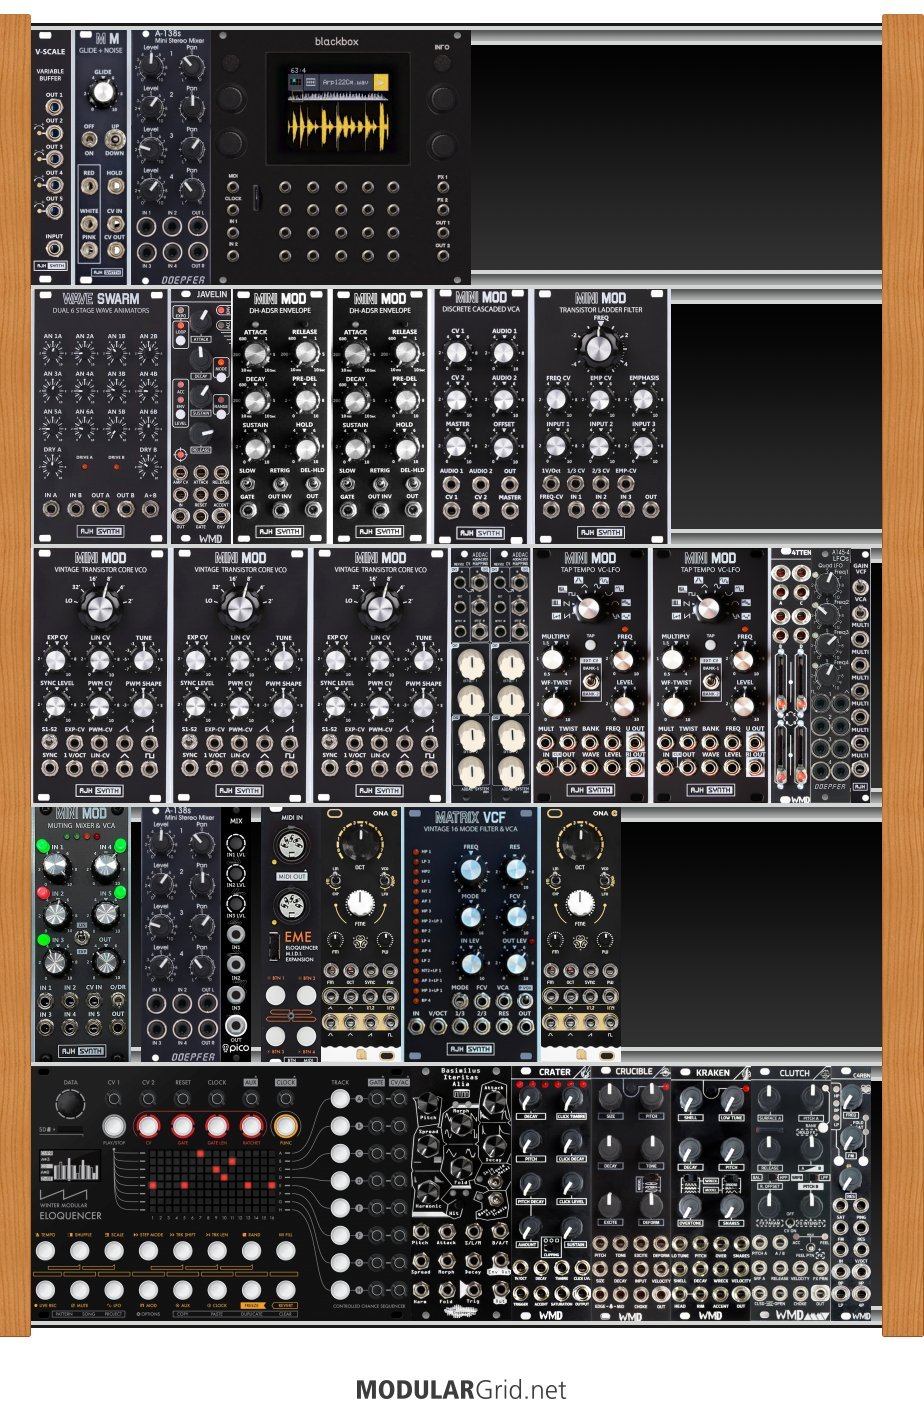
Task: Click the Eloquencer DATA encoder
Action: [70, 1104]
